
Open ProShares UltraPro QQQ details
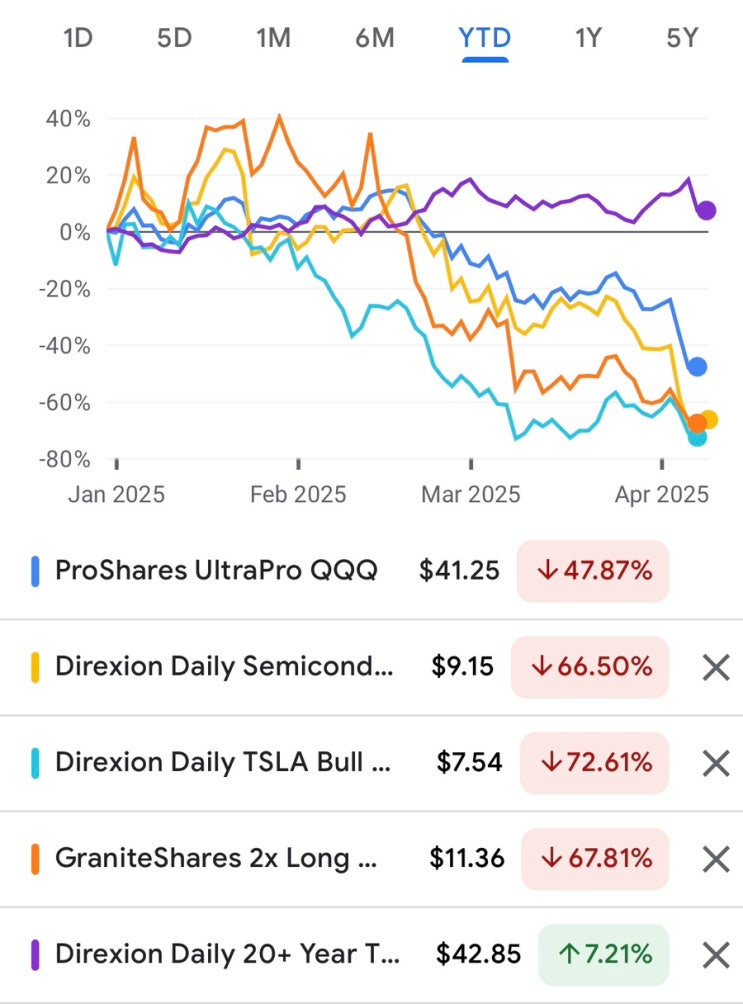click(216, 571)
